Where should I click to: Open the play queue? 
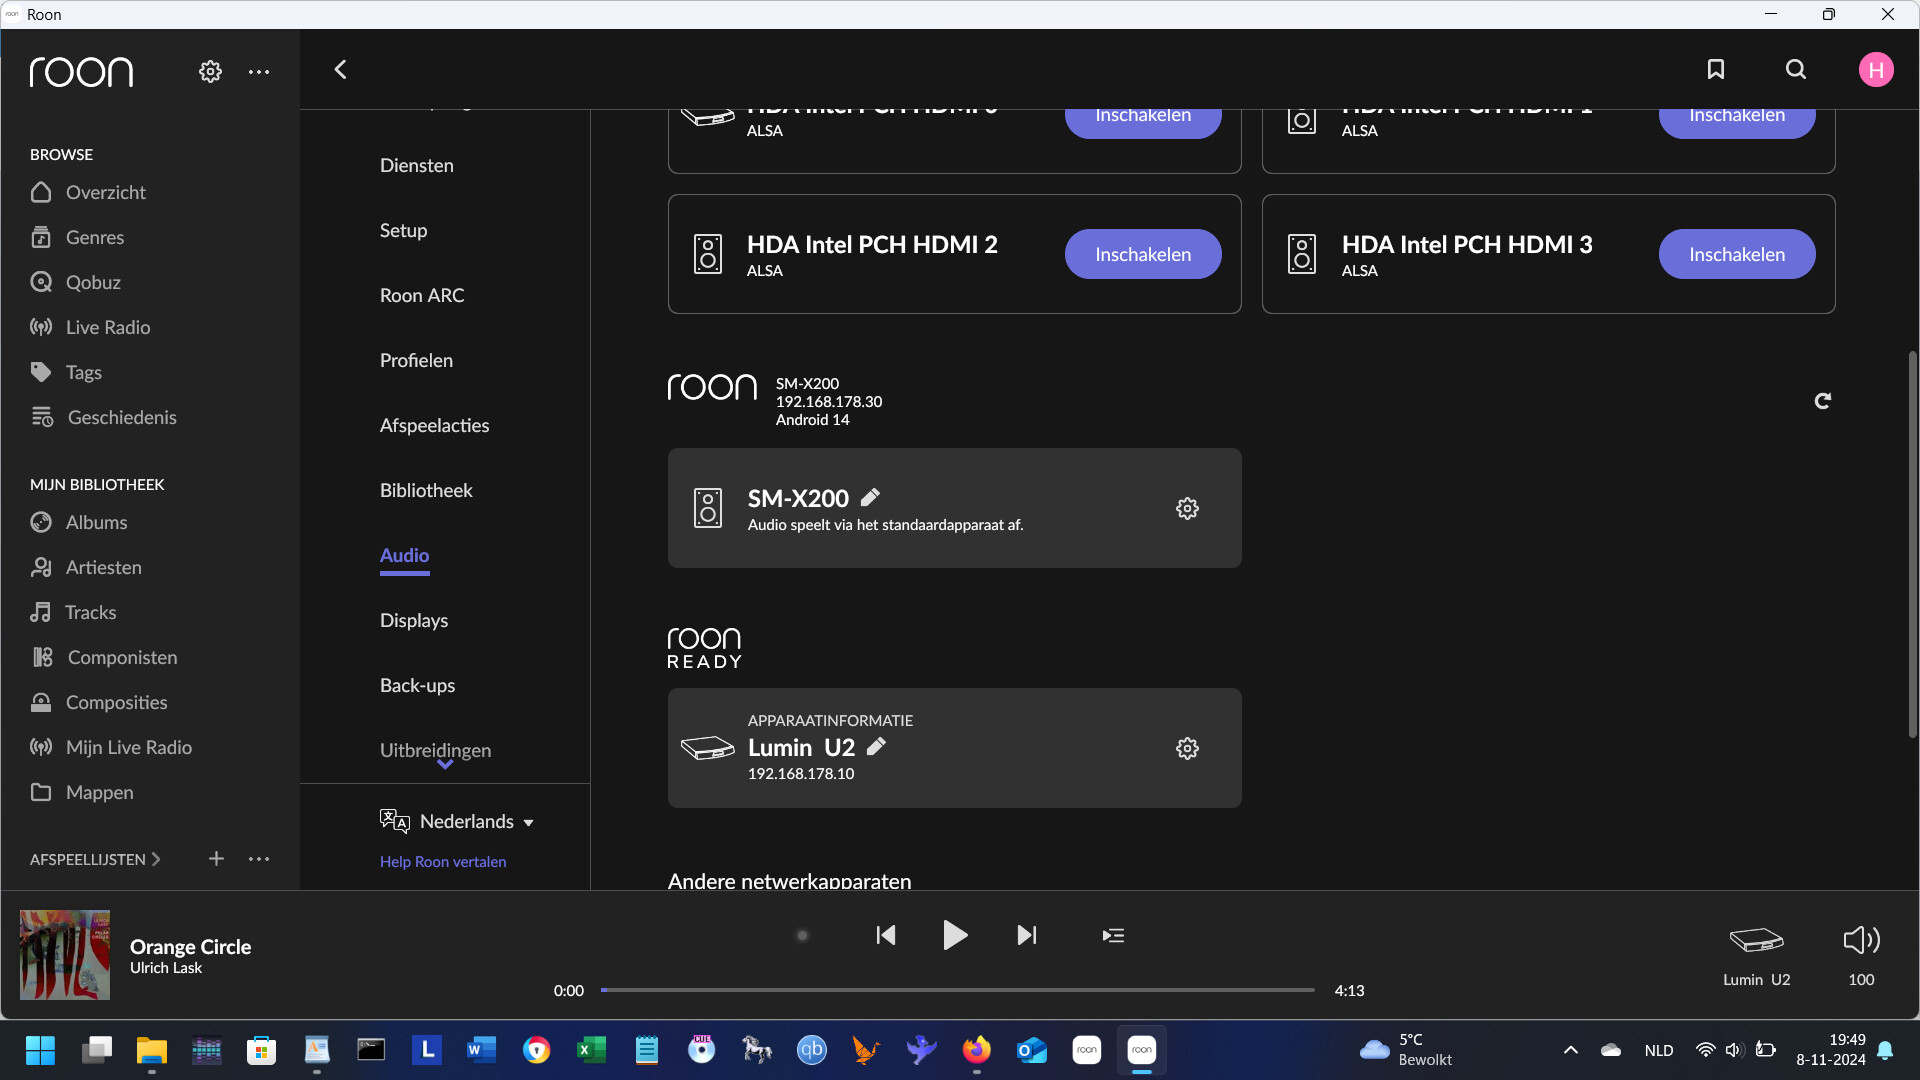[1113, 935]
